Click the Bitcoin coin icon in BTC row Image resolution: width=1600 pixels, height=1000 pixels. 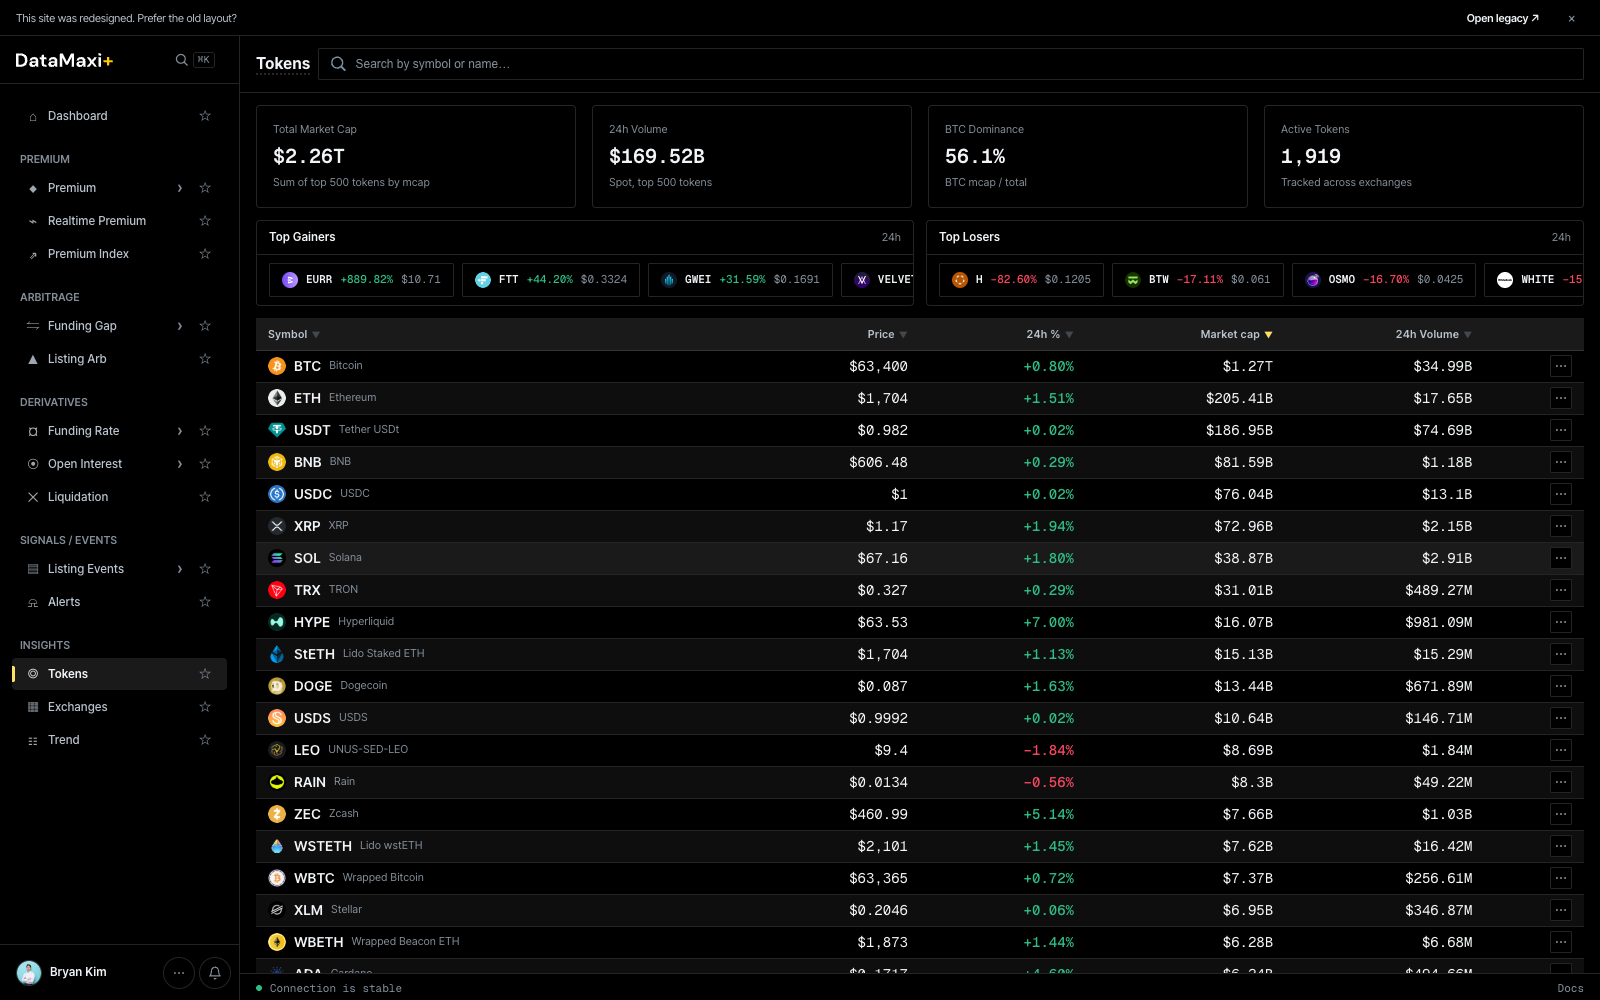[277, 366]
